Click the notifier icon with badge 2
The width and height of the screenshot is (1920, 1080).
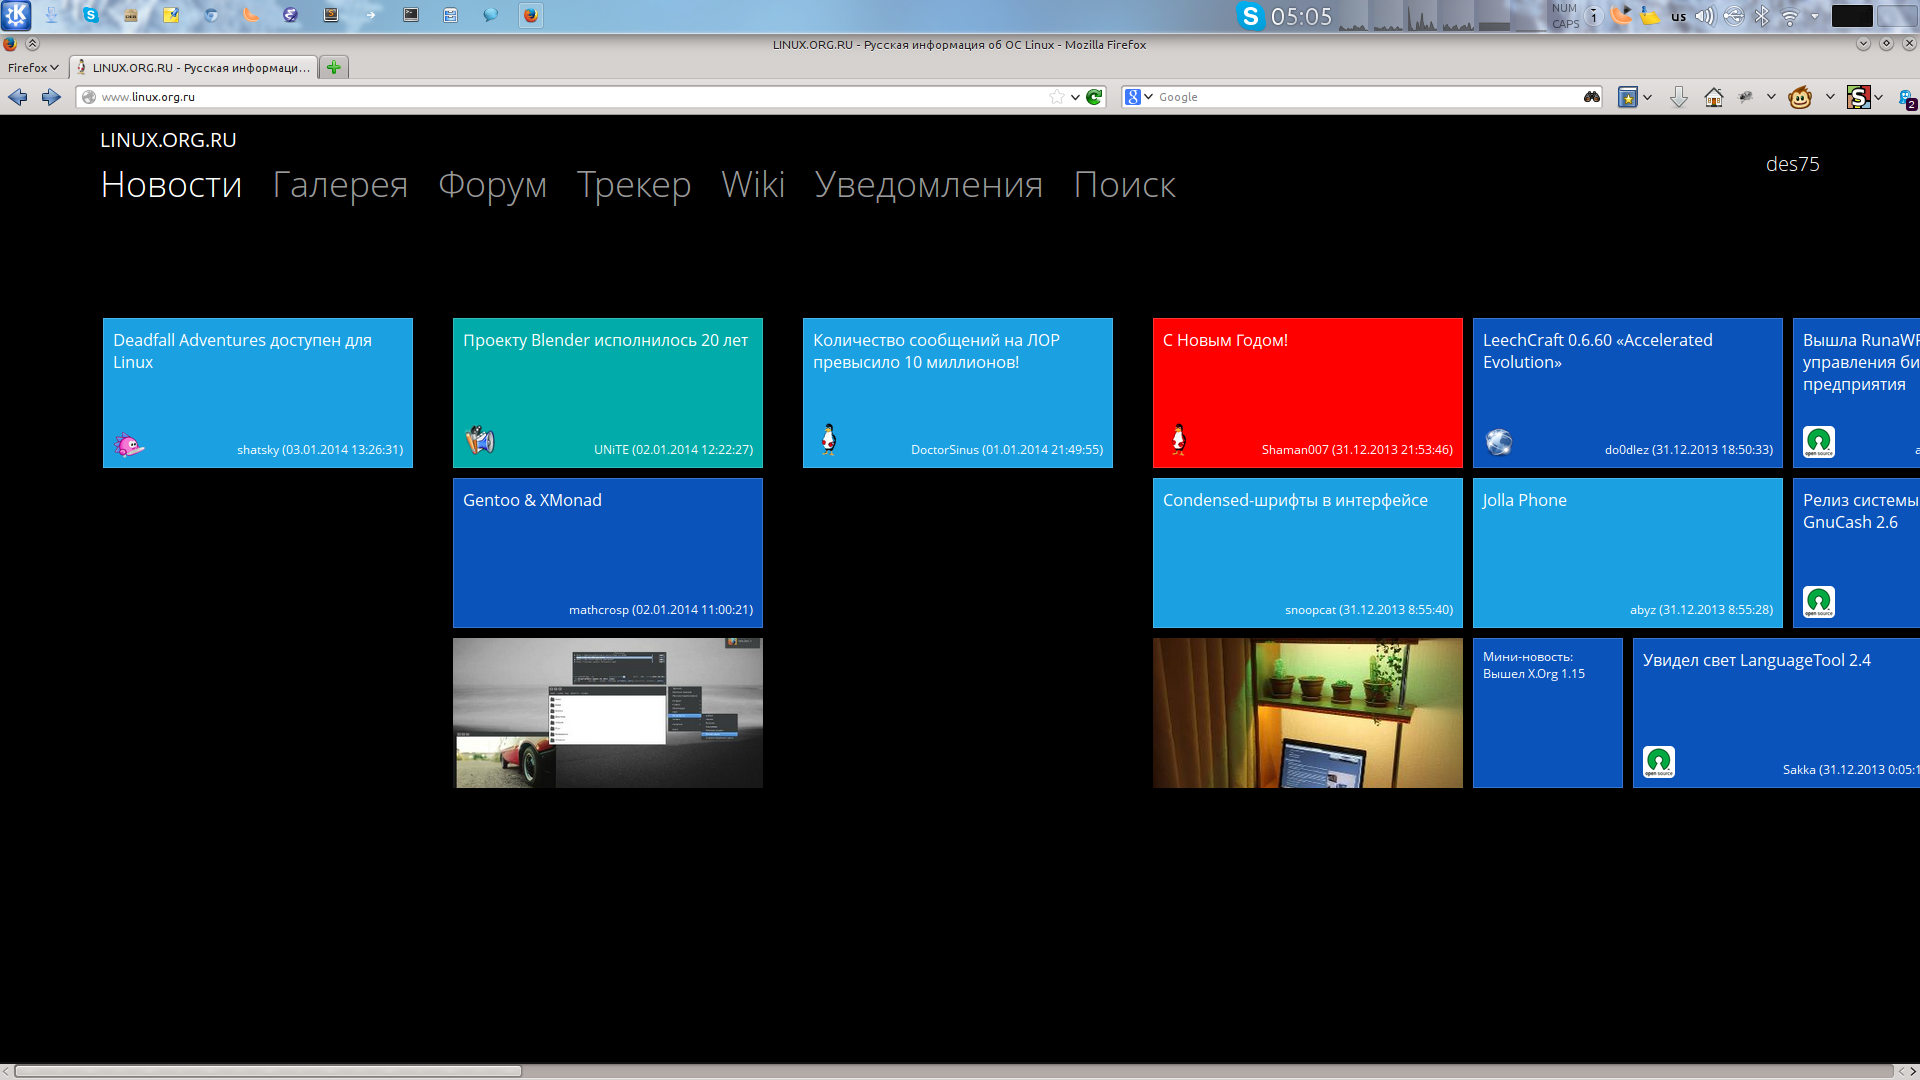pos(1908,98)
